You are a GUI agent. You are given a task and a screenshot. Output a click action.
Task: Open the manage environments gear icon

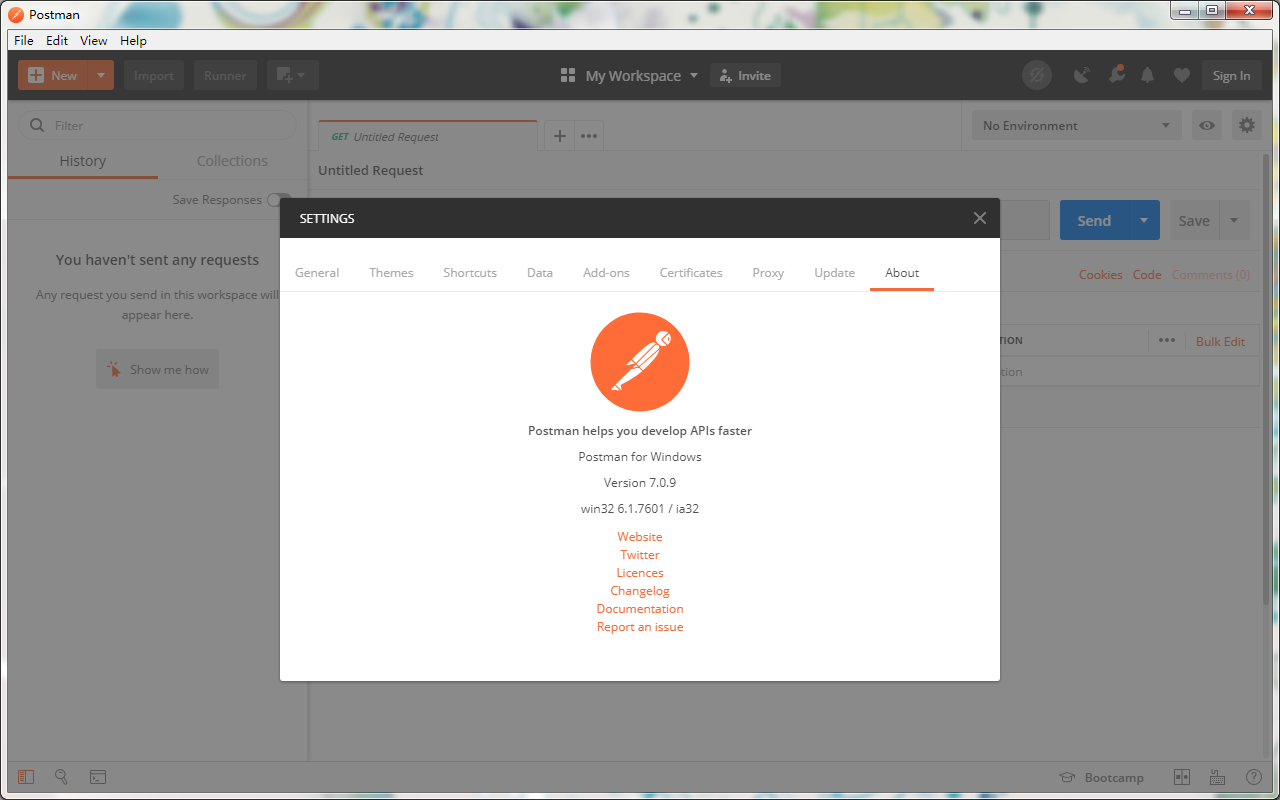click(x=1246, y=125)
